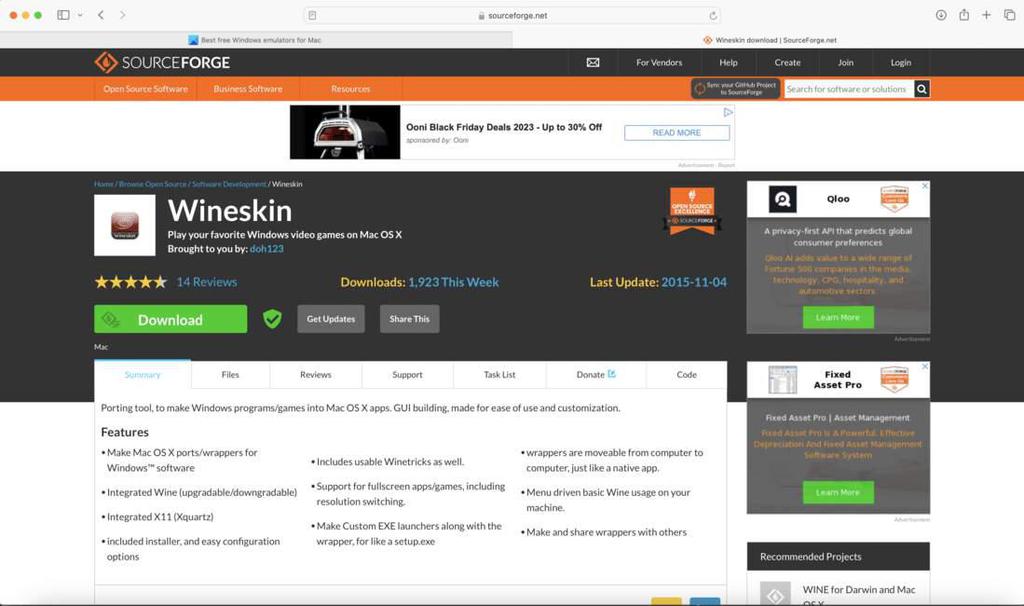Click Learn More on Fixed Asset Pro ad

pos(838,492)
